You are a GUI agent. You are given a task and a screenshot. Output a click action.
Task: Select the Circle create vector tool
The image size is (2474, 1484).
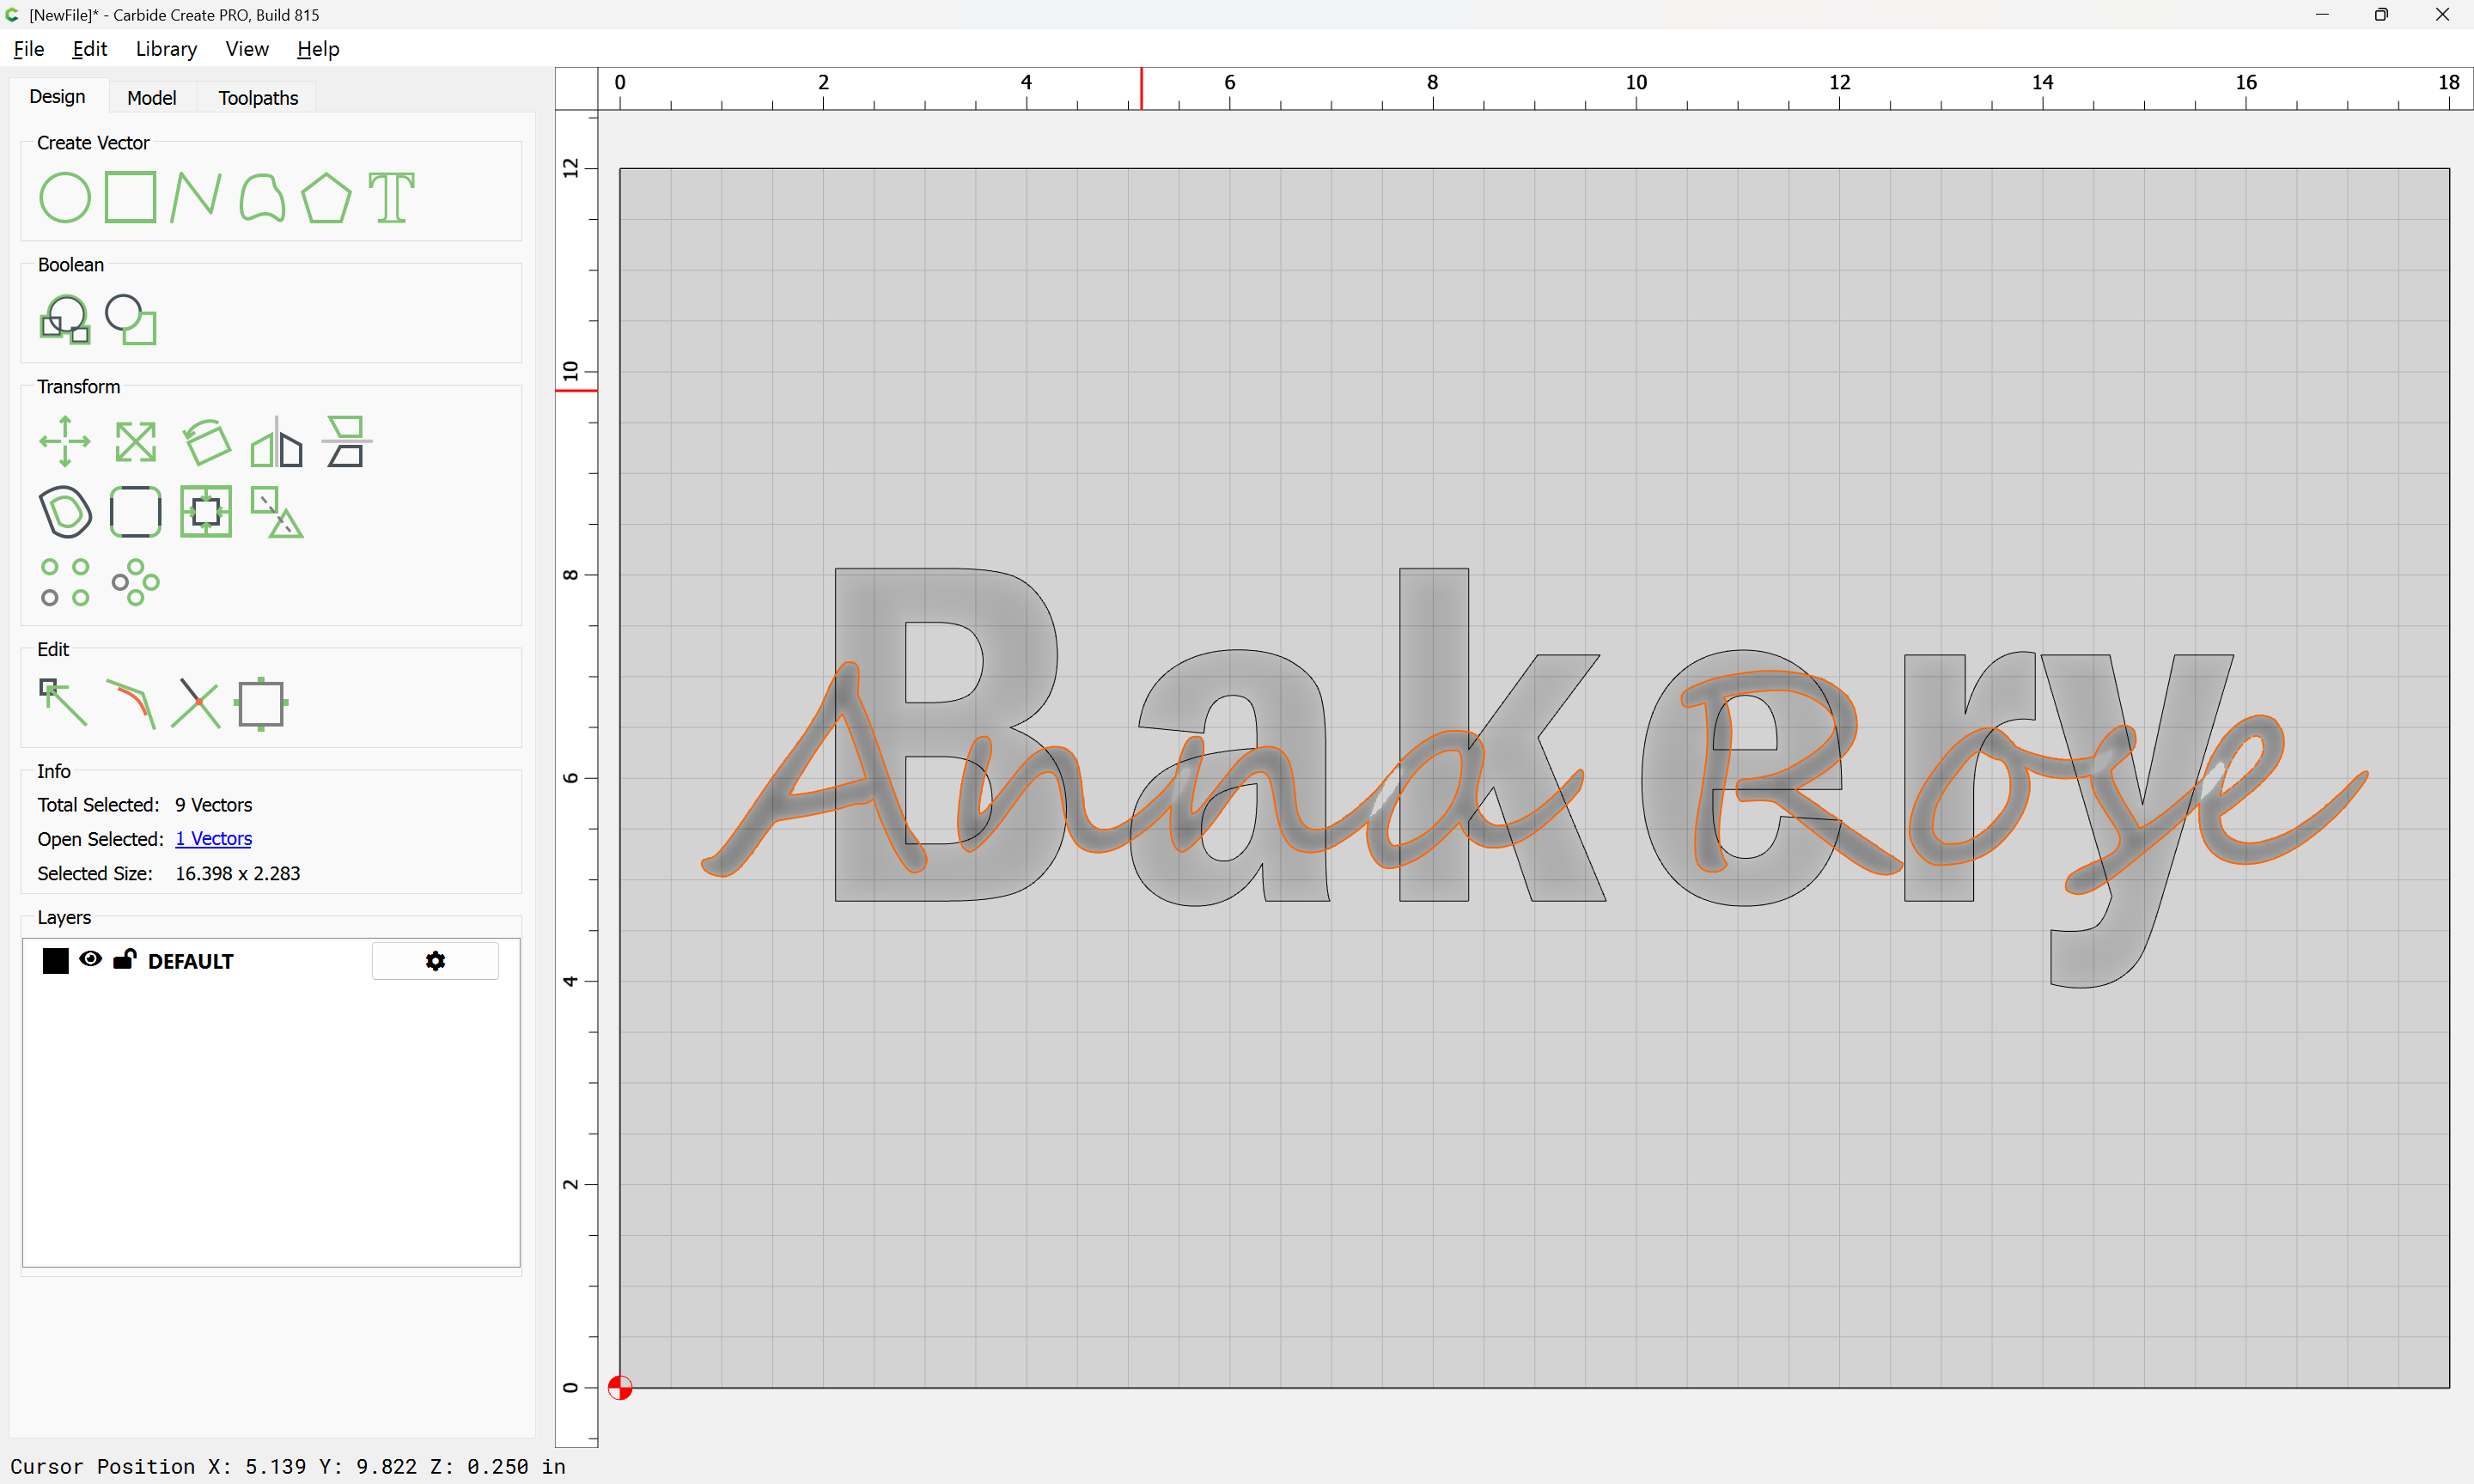click(65, 197)
